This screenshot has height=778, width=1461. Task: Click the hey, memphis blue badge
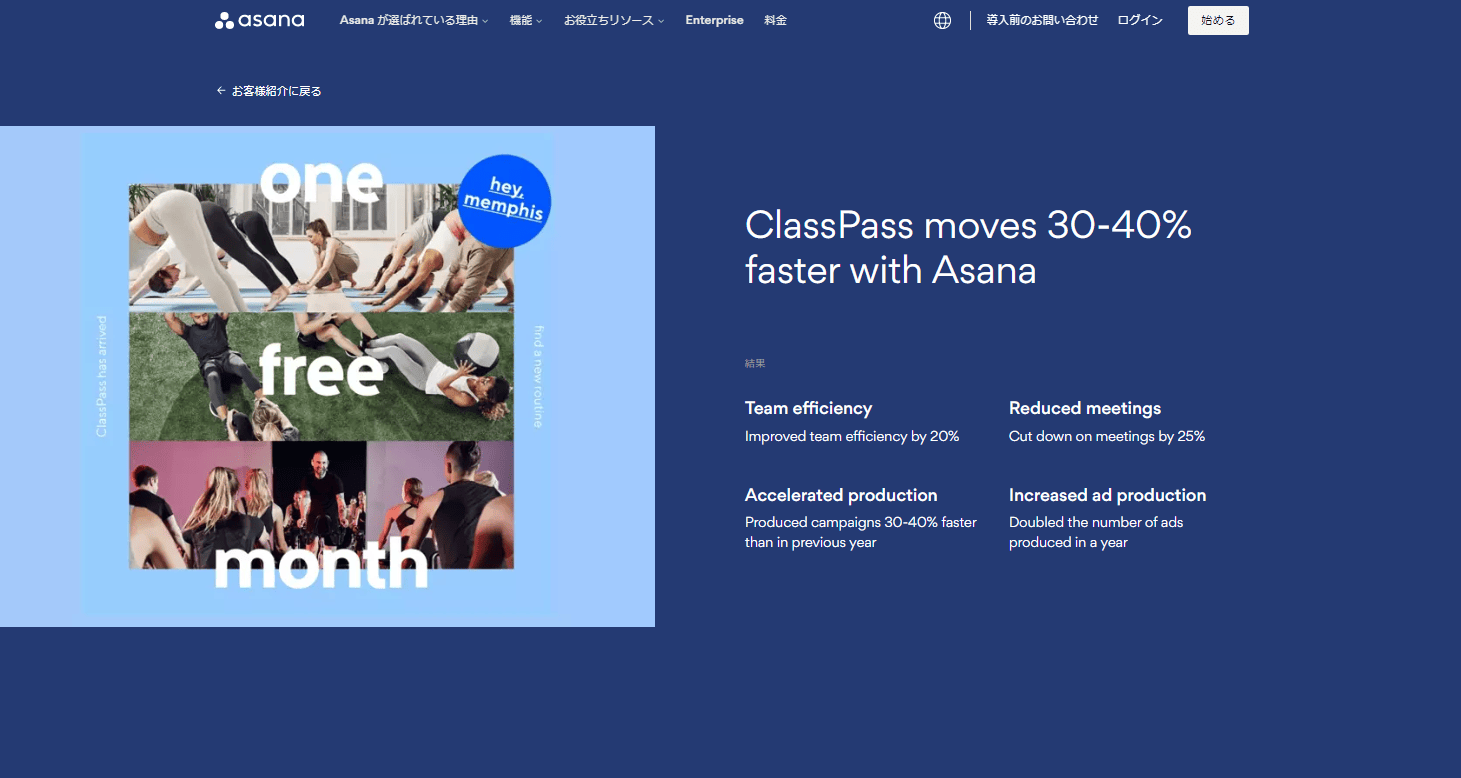pyautogui.click(x=504, y=201)
